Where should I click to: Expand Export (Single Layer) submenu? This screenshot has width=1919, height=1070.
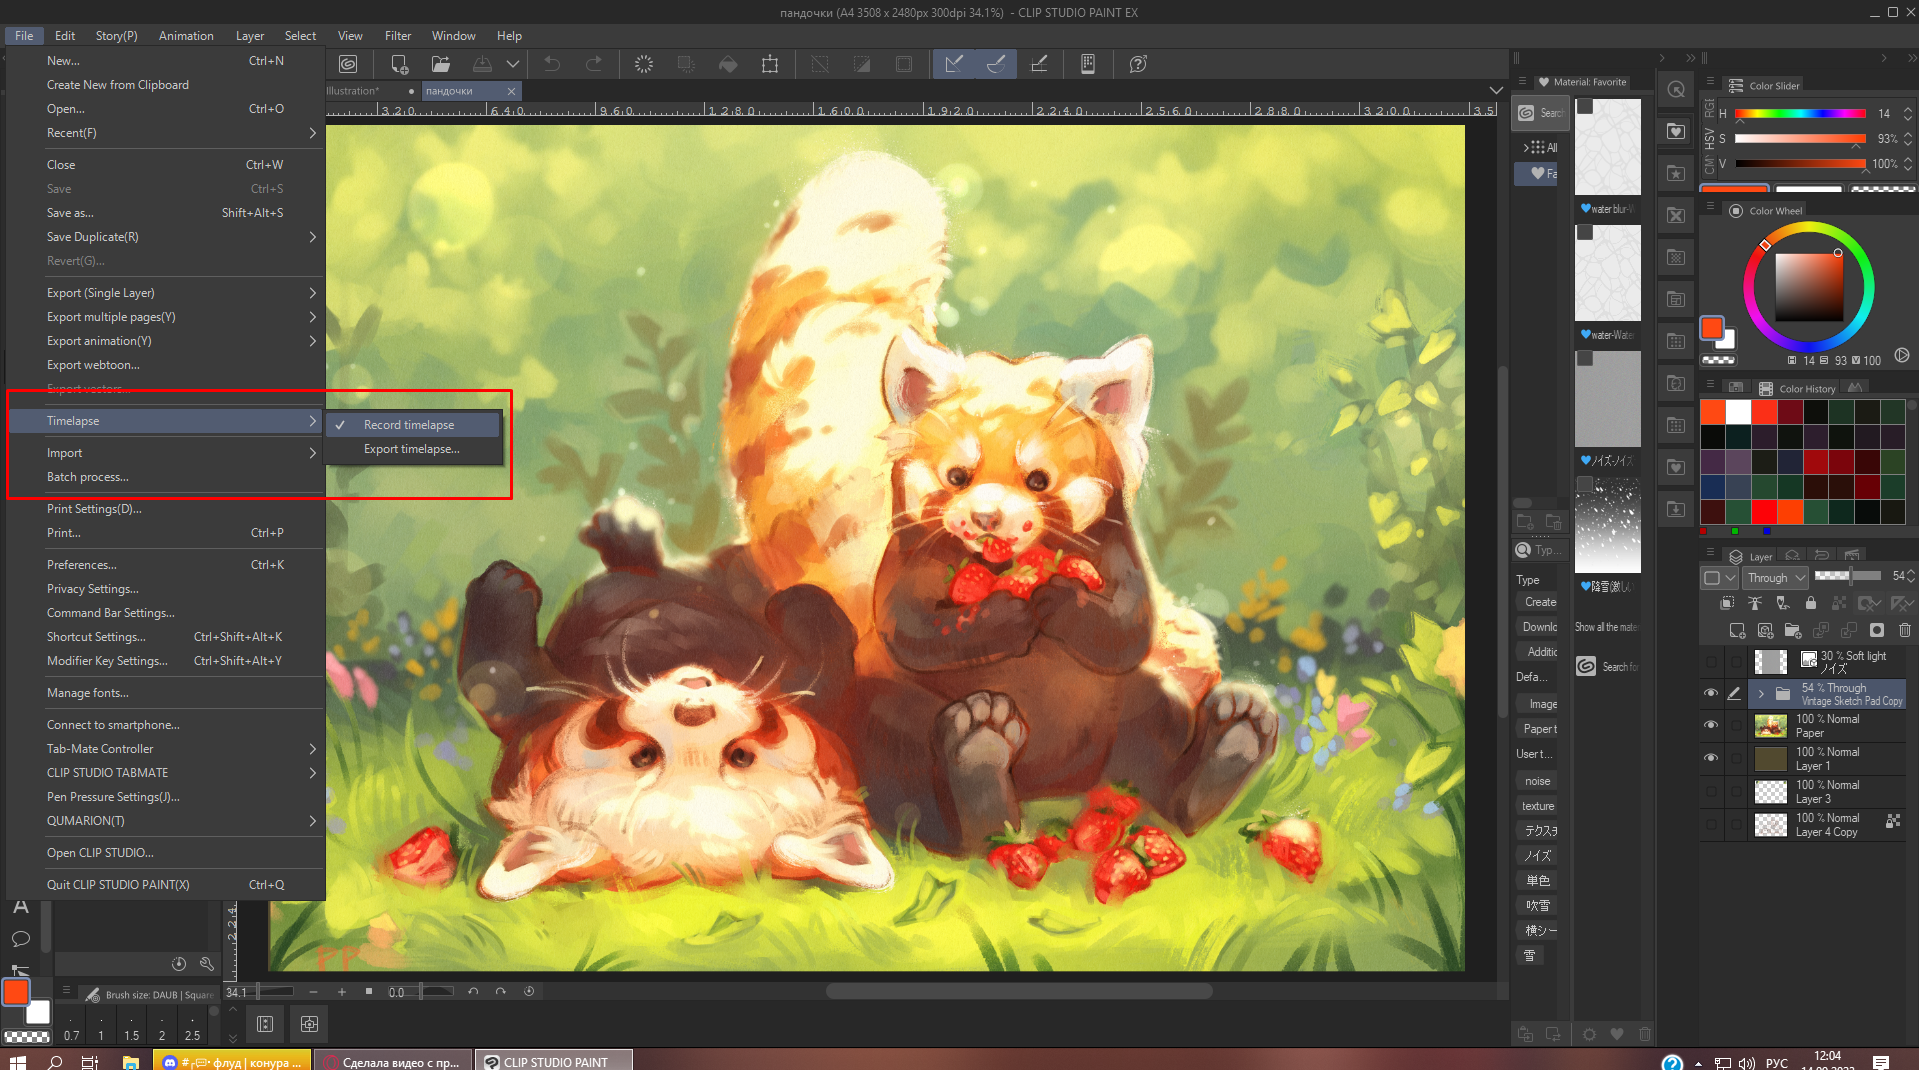[x=166, y=293]
